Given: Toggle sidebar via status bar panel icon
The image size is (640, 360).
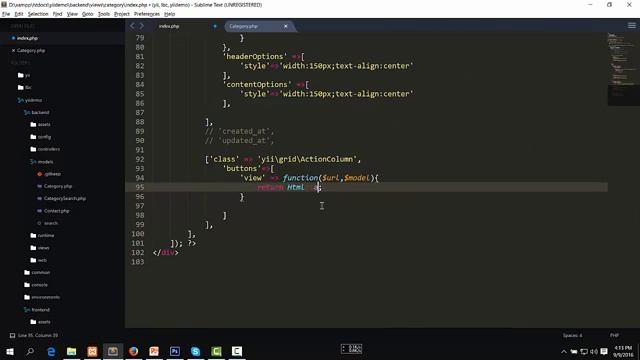Looking at the screenshot, I should 12,336.
